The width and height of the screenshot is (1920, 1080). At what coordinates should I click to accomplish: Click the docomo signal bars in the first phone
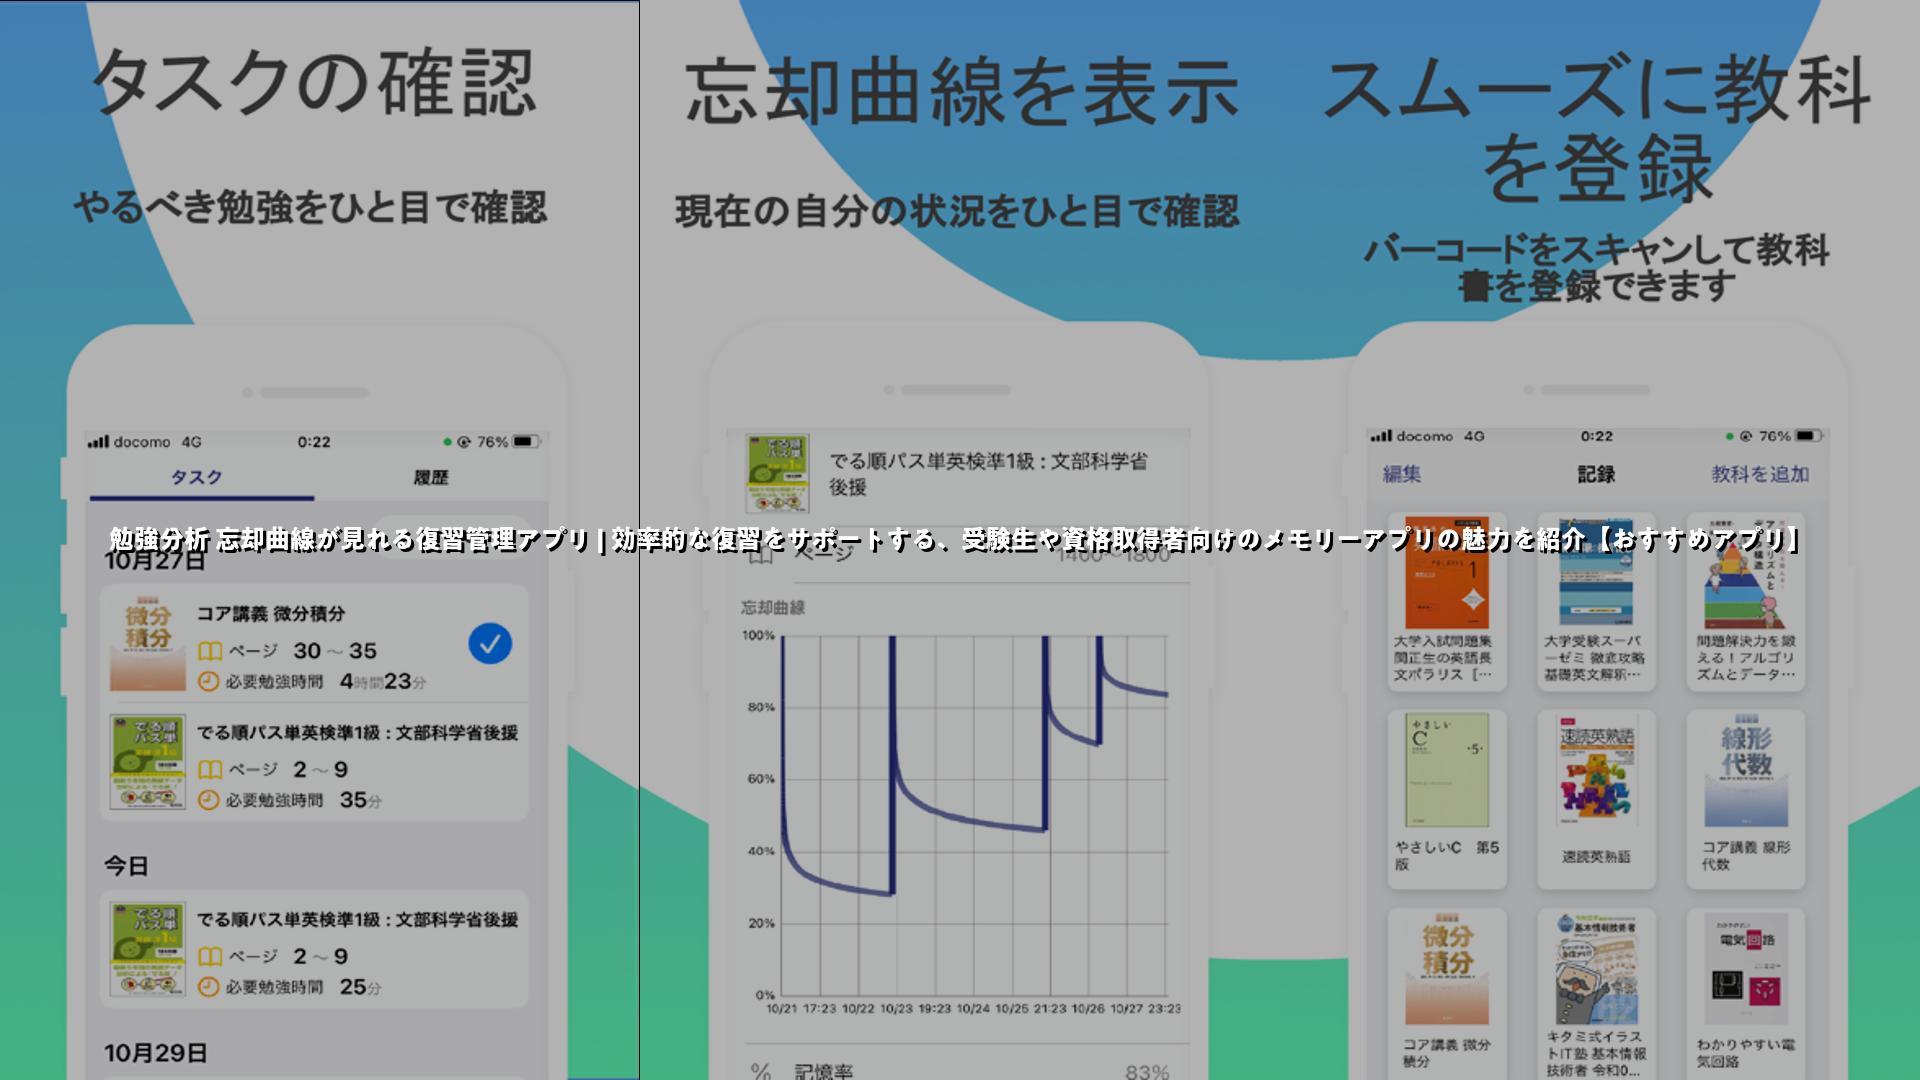tap(98, 441)
